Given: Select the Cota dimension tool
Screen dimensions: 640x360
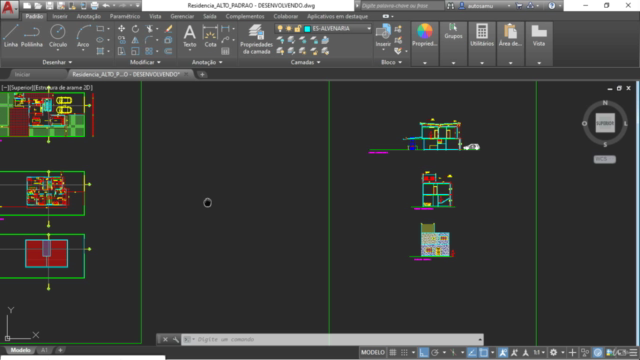Looking at the screenshot, I should click(x=210, y=36).
